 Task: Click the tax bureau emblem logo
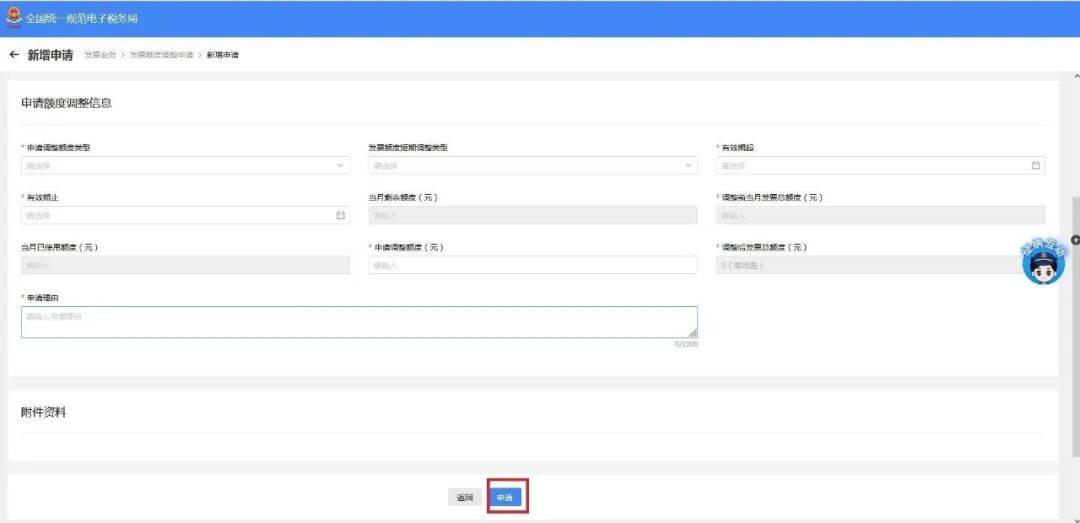coord(13,18)
